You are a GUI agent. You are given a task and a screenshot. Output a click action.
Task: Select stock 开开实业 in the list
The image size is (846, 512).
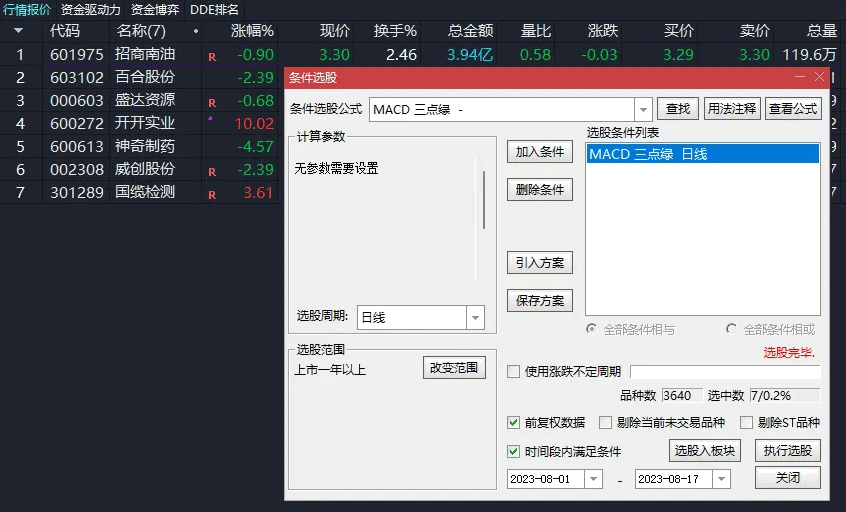pos(145,123)
